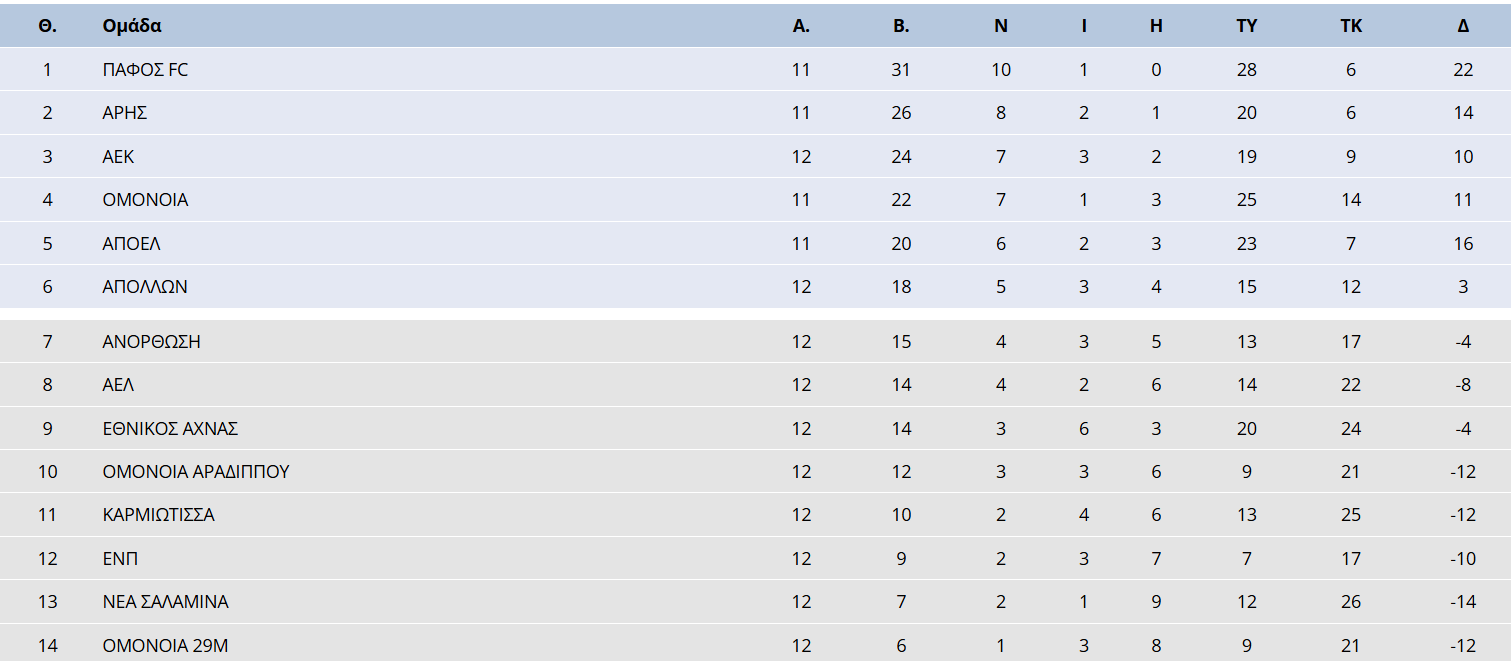
Task: Select ΑΕΛ in the standings
Action: (118, 385)
